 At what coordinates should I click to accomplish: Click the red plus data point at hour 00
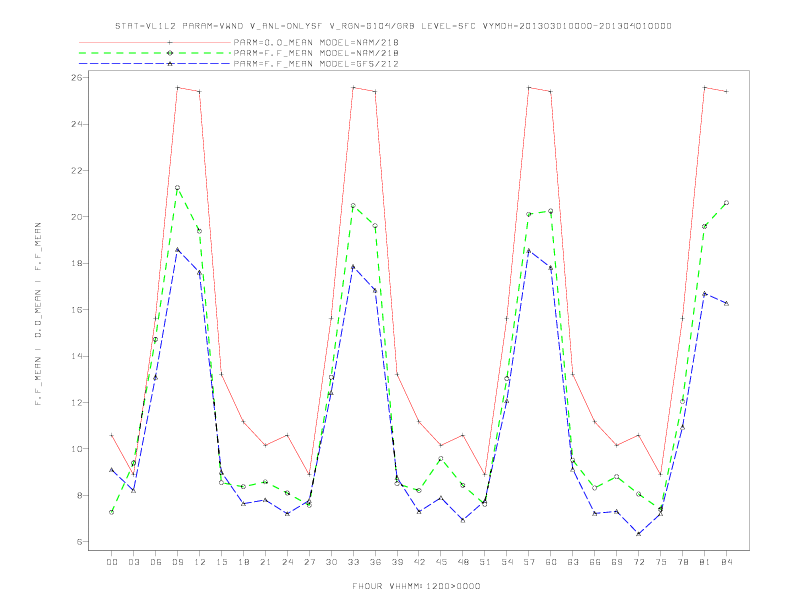pos(112,435)
